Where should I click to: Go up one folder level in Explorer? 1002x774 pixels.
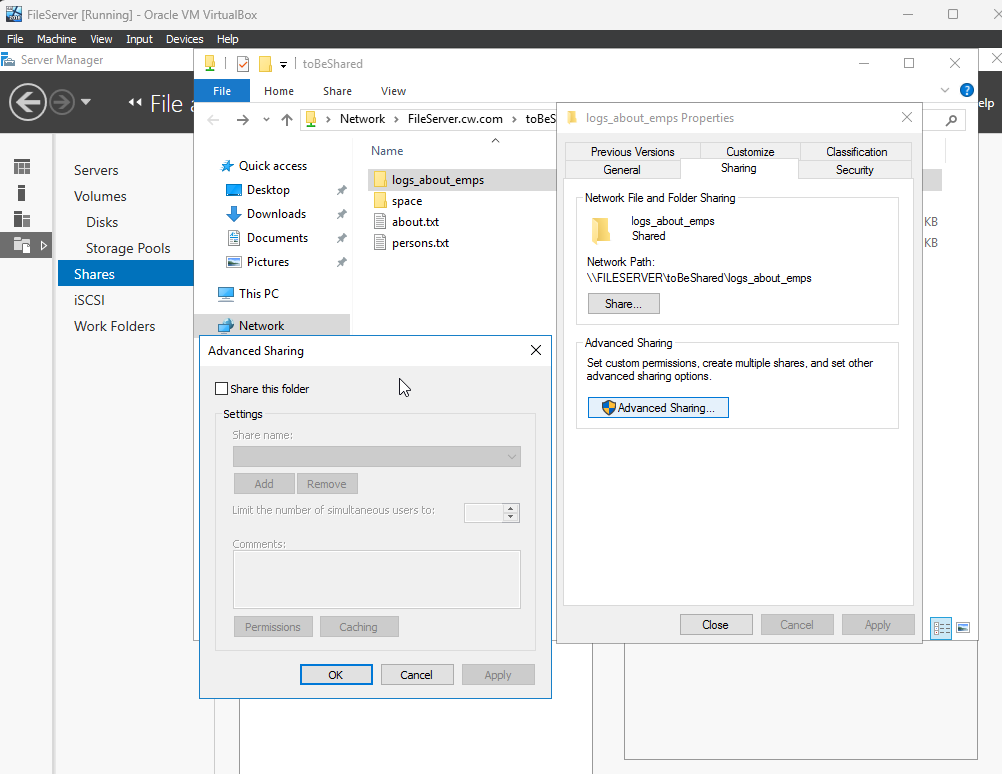(287, 120)
